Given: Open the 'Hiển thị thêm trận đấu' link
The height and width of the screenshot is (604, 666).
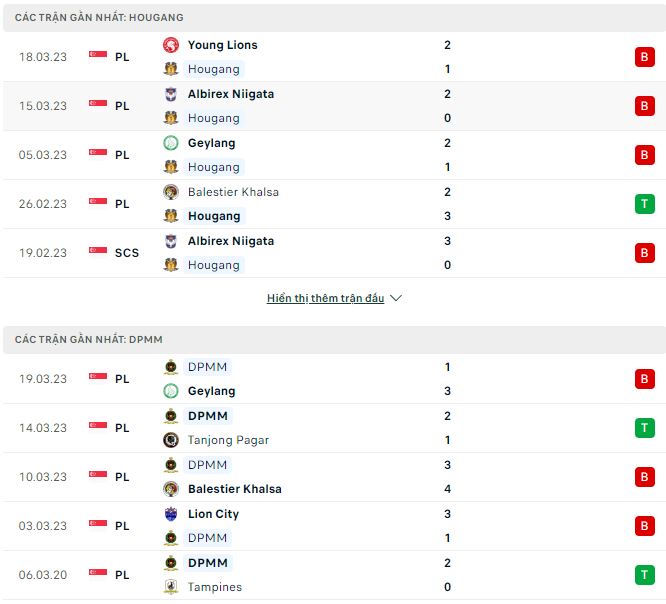Looking at the screenshot, I should pyautogui.click(x=325, y=298).
